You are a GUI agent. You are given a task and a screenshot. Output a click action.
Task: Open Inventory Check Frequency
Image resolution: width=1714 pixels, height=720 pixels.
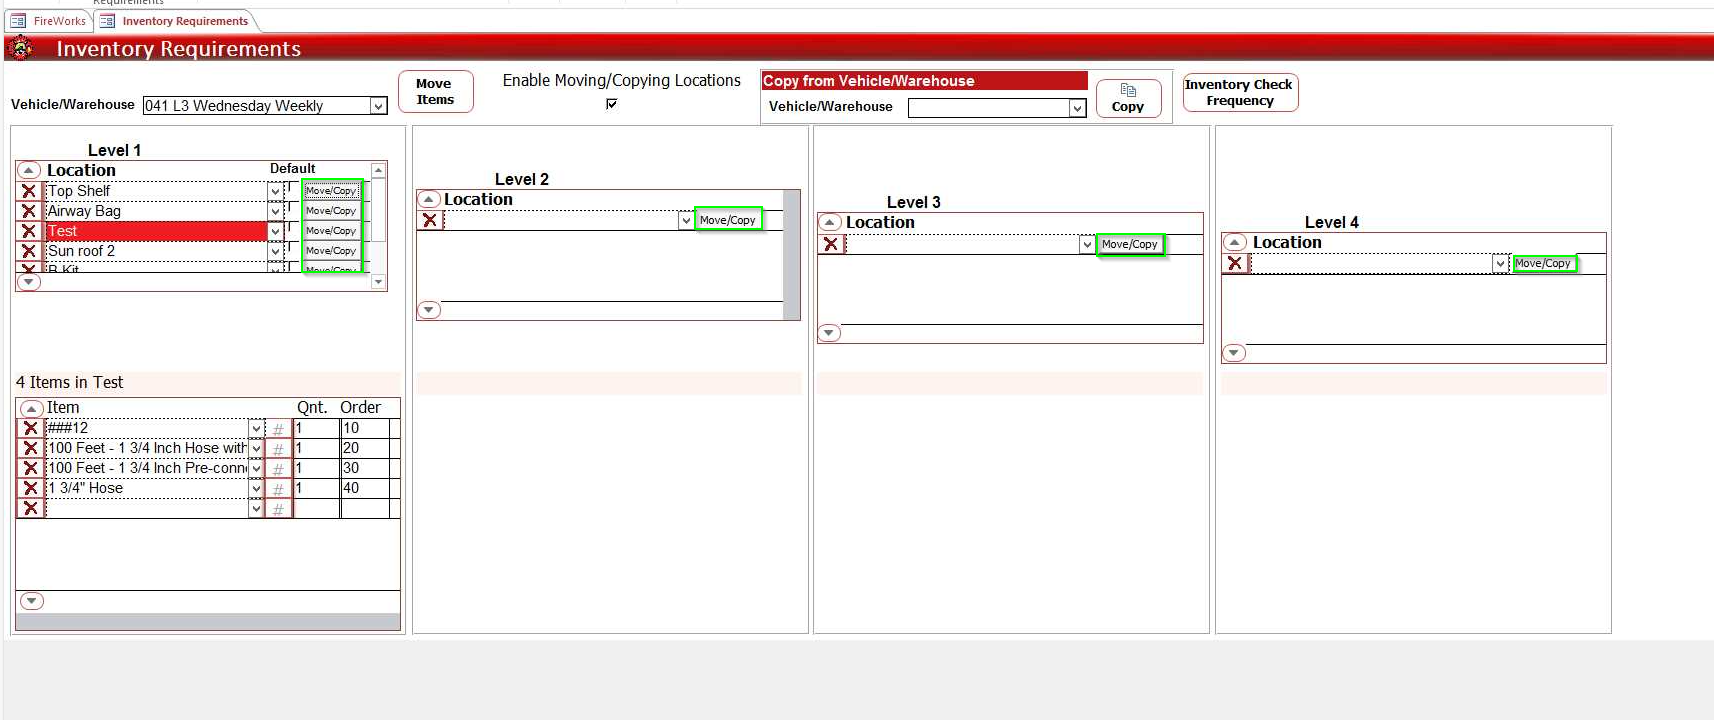pos(1239,93)
